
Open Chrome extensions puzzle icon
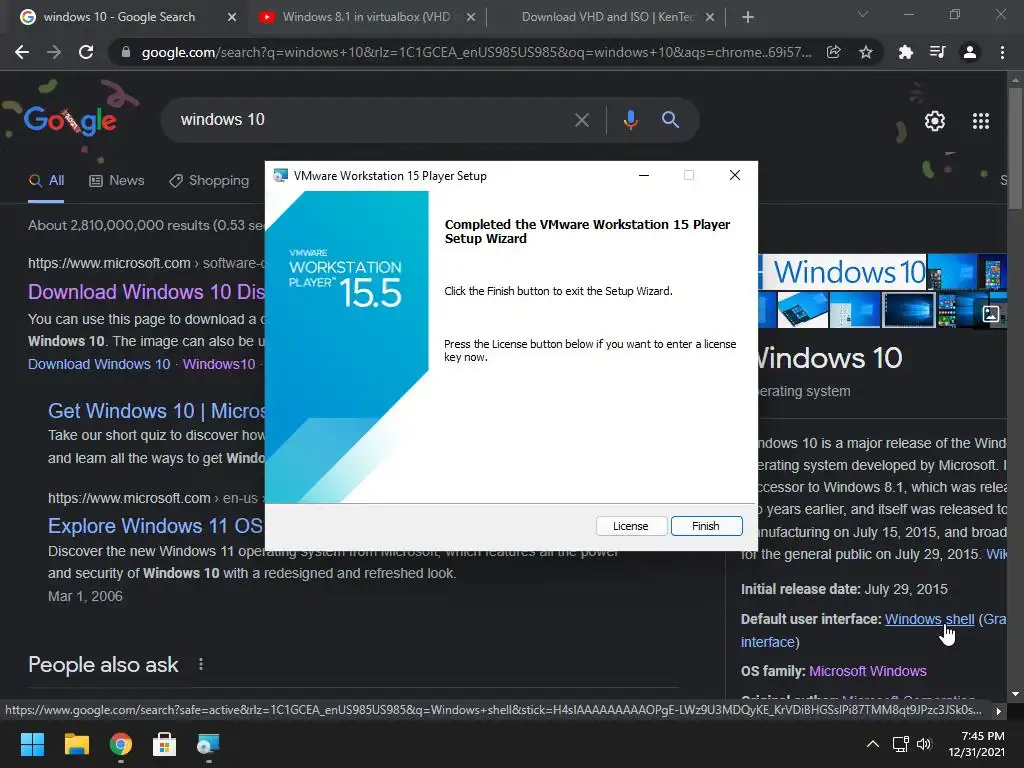point(905,52)
